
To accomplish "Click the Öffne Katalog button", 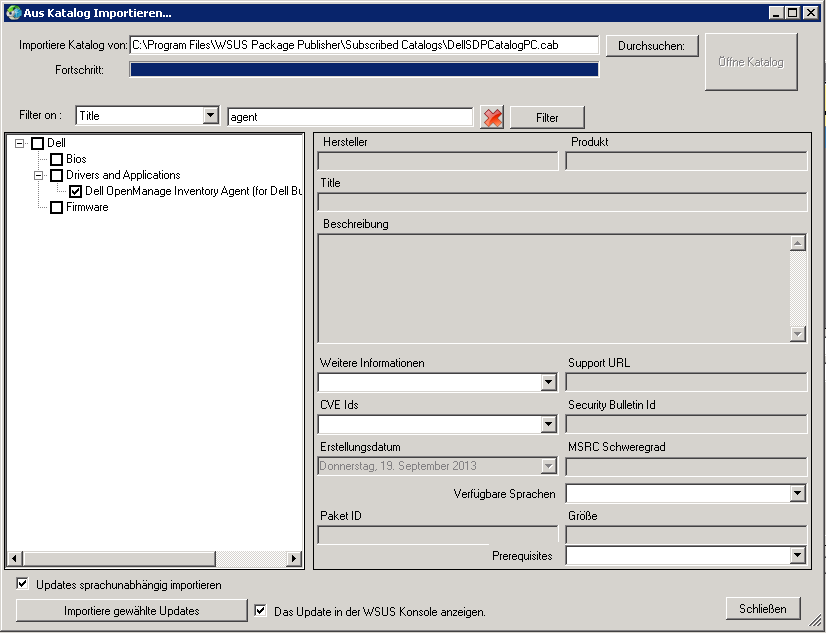I will [x=751, y=62].
